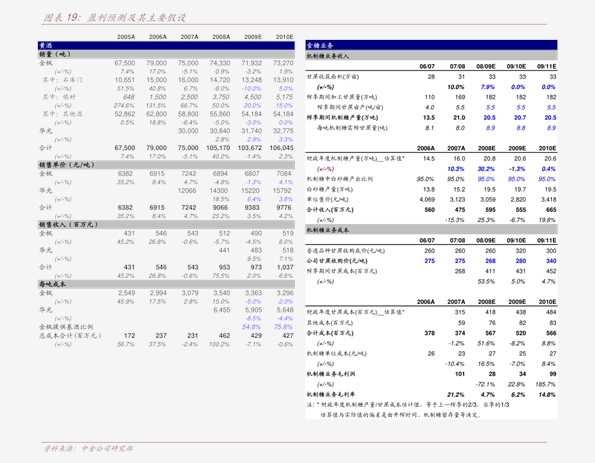
Task: Select the cost value 2,549
Action: [126, 293]
